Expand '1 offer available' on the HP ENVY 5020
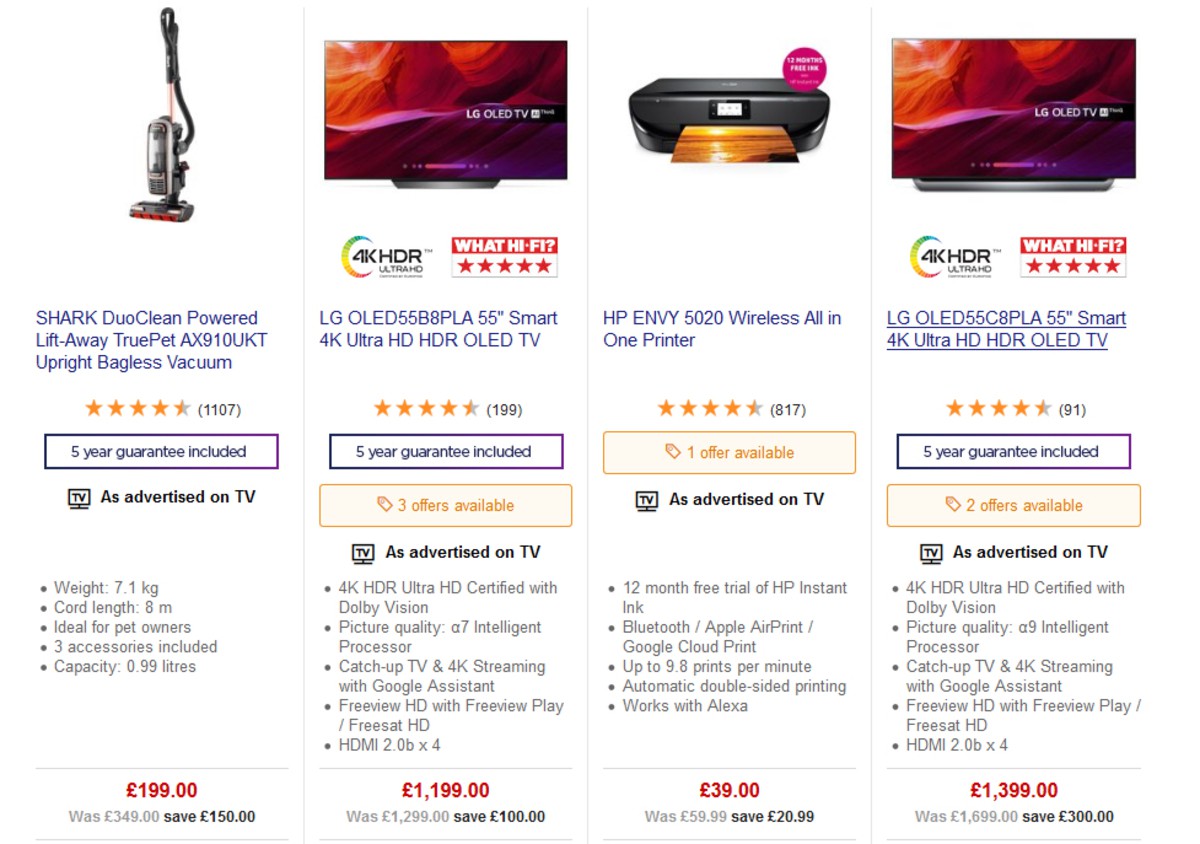This screenshot has width=1200, height=844. (x=729, y=452)
